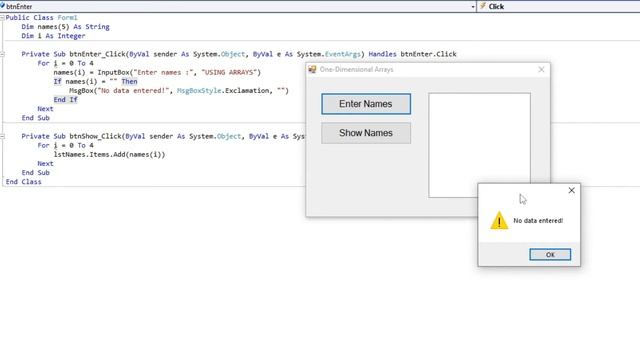
Task: Close the No data entered message box
Action: (x=571, y=190)
